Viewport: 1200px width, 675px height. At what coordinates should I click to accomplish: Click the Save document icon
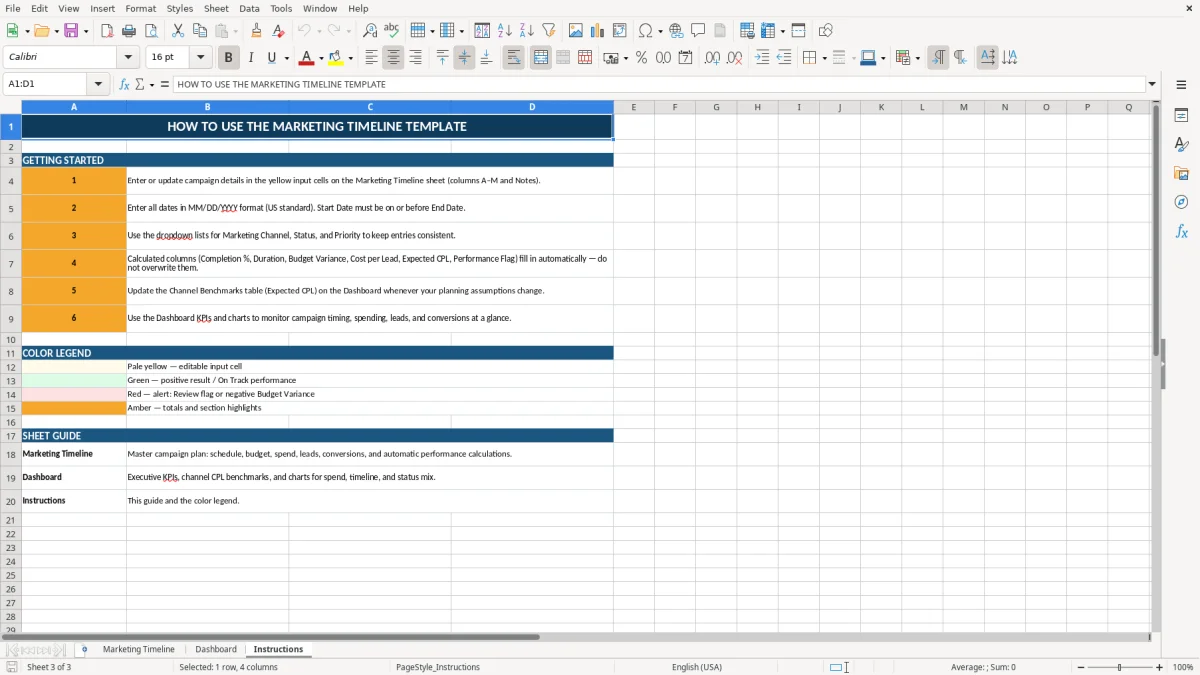coord(71,31)
